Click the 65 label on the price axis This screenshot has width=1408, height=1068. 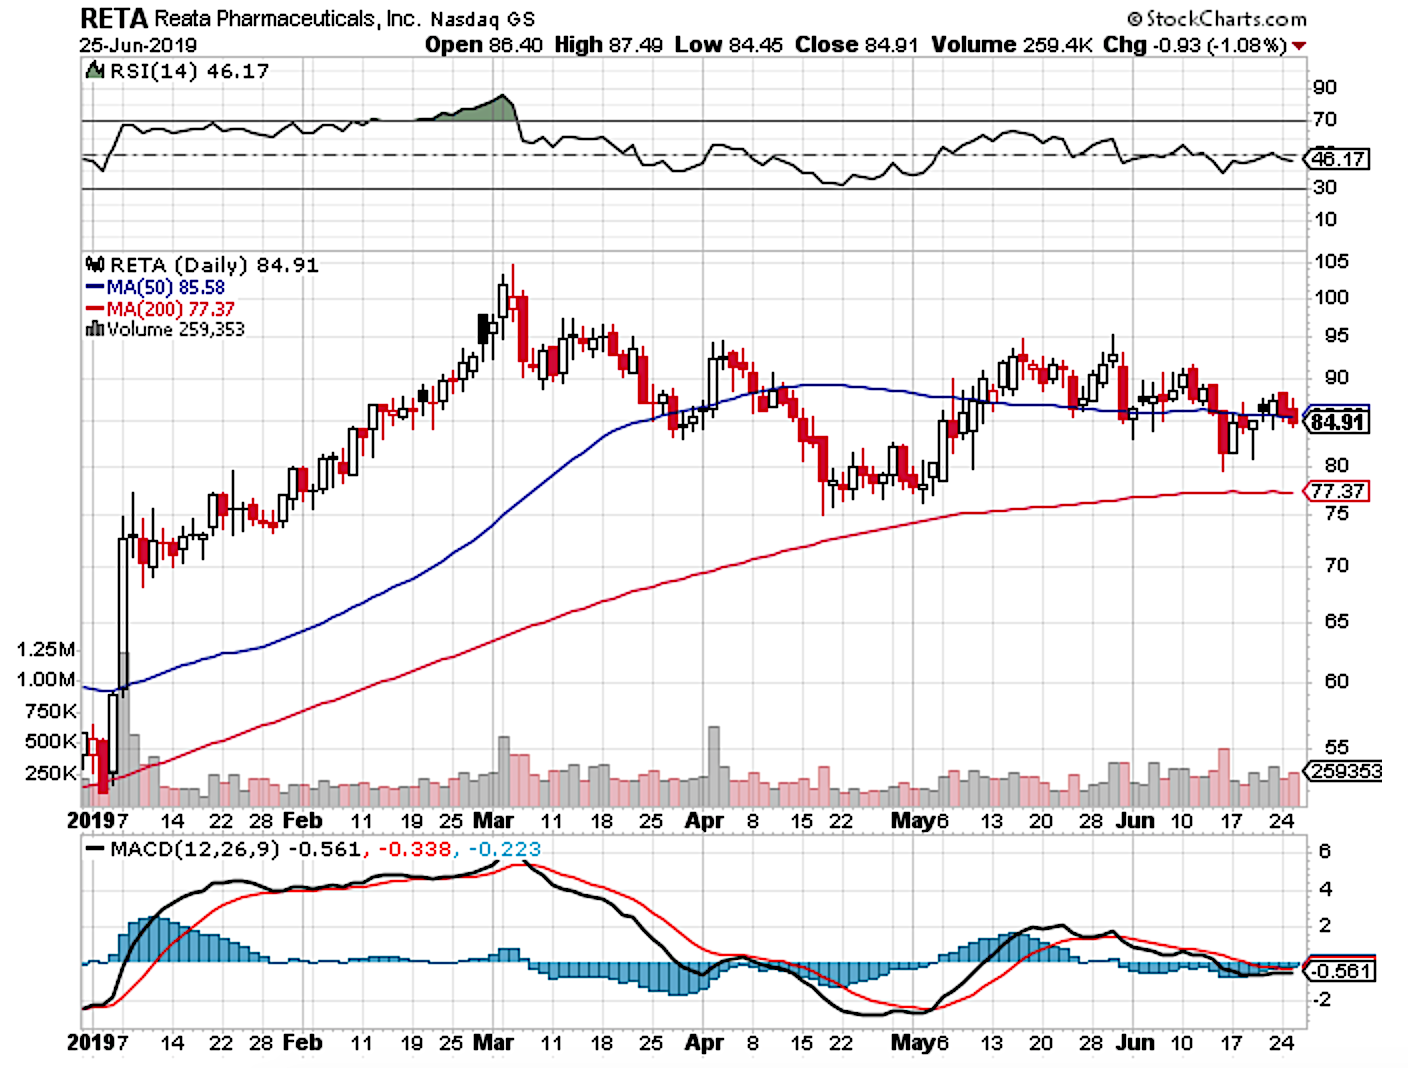(1337, 621)
